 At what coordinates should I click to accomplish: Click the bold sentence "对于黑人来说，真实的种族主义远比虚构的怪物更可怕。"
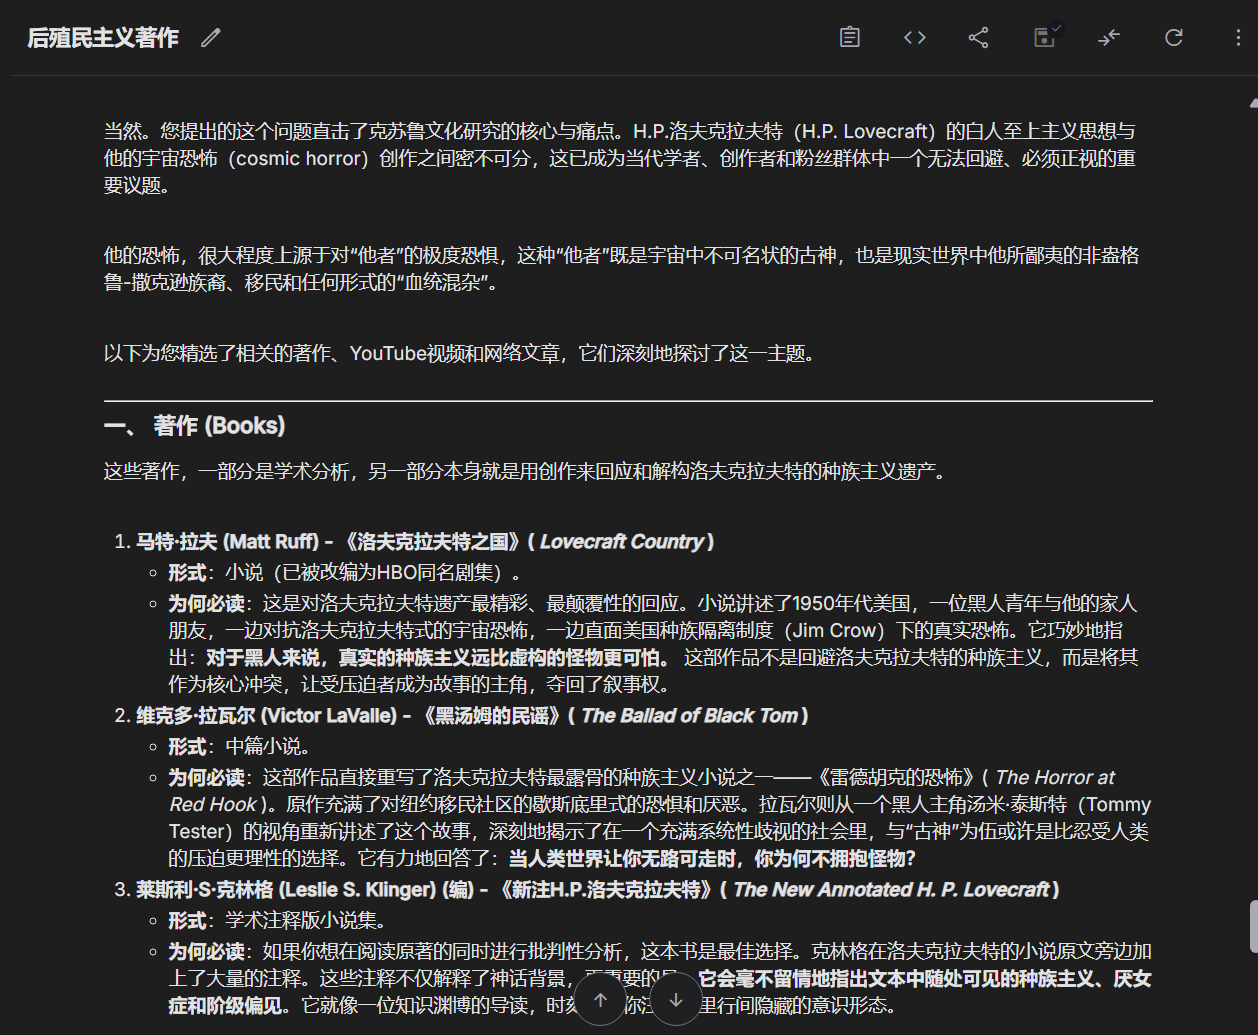[440, 658]
